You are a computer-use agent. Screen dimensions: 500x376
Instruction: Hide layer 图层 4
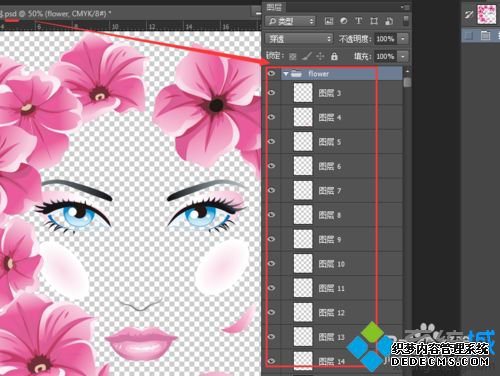[x=272, y=117]
